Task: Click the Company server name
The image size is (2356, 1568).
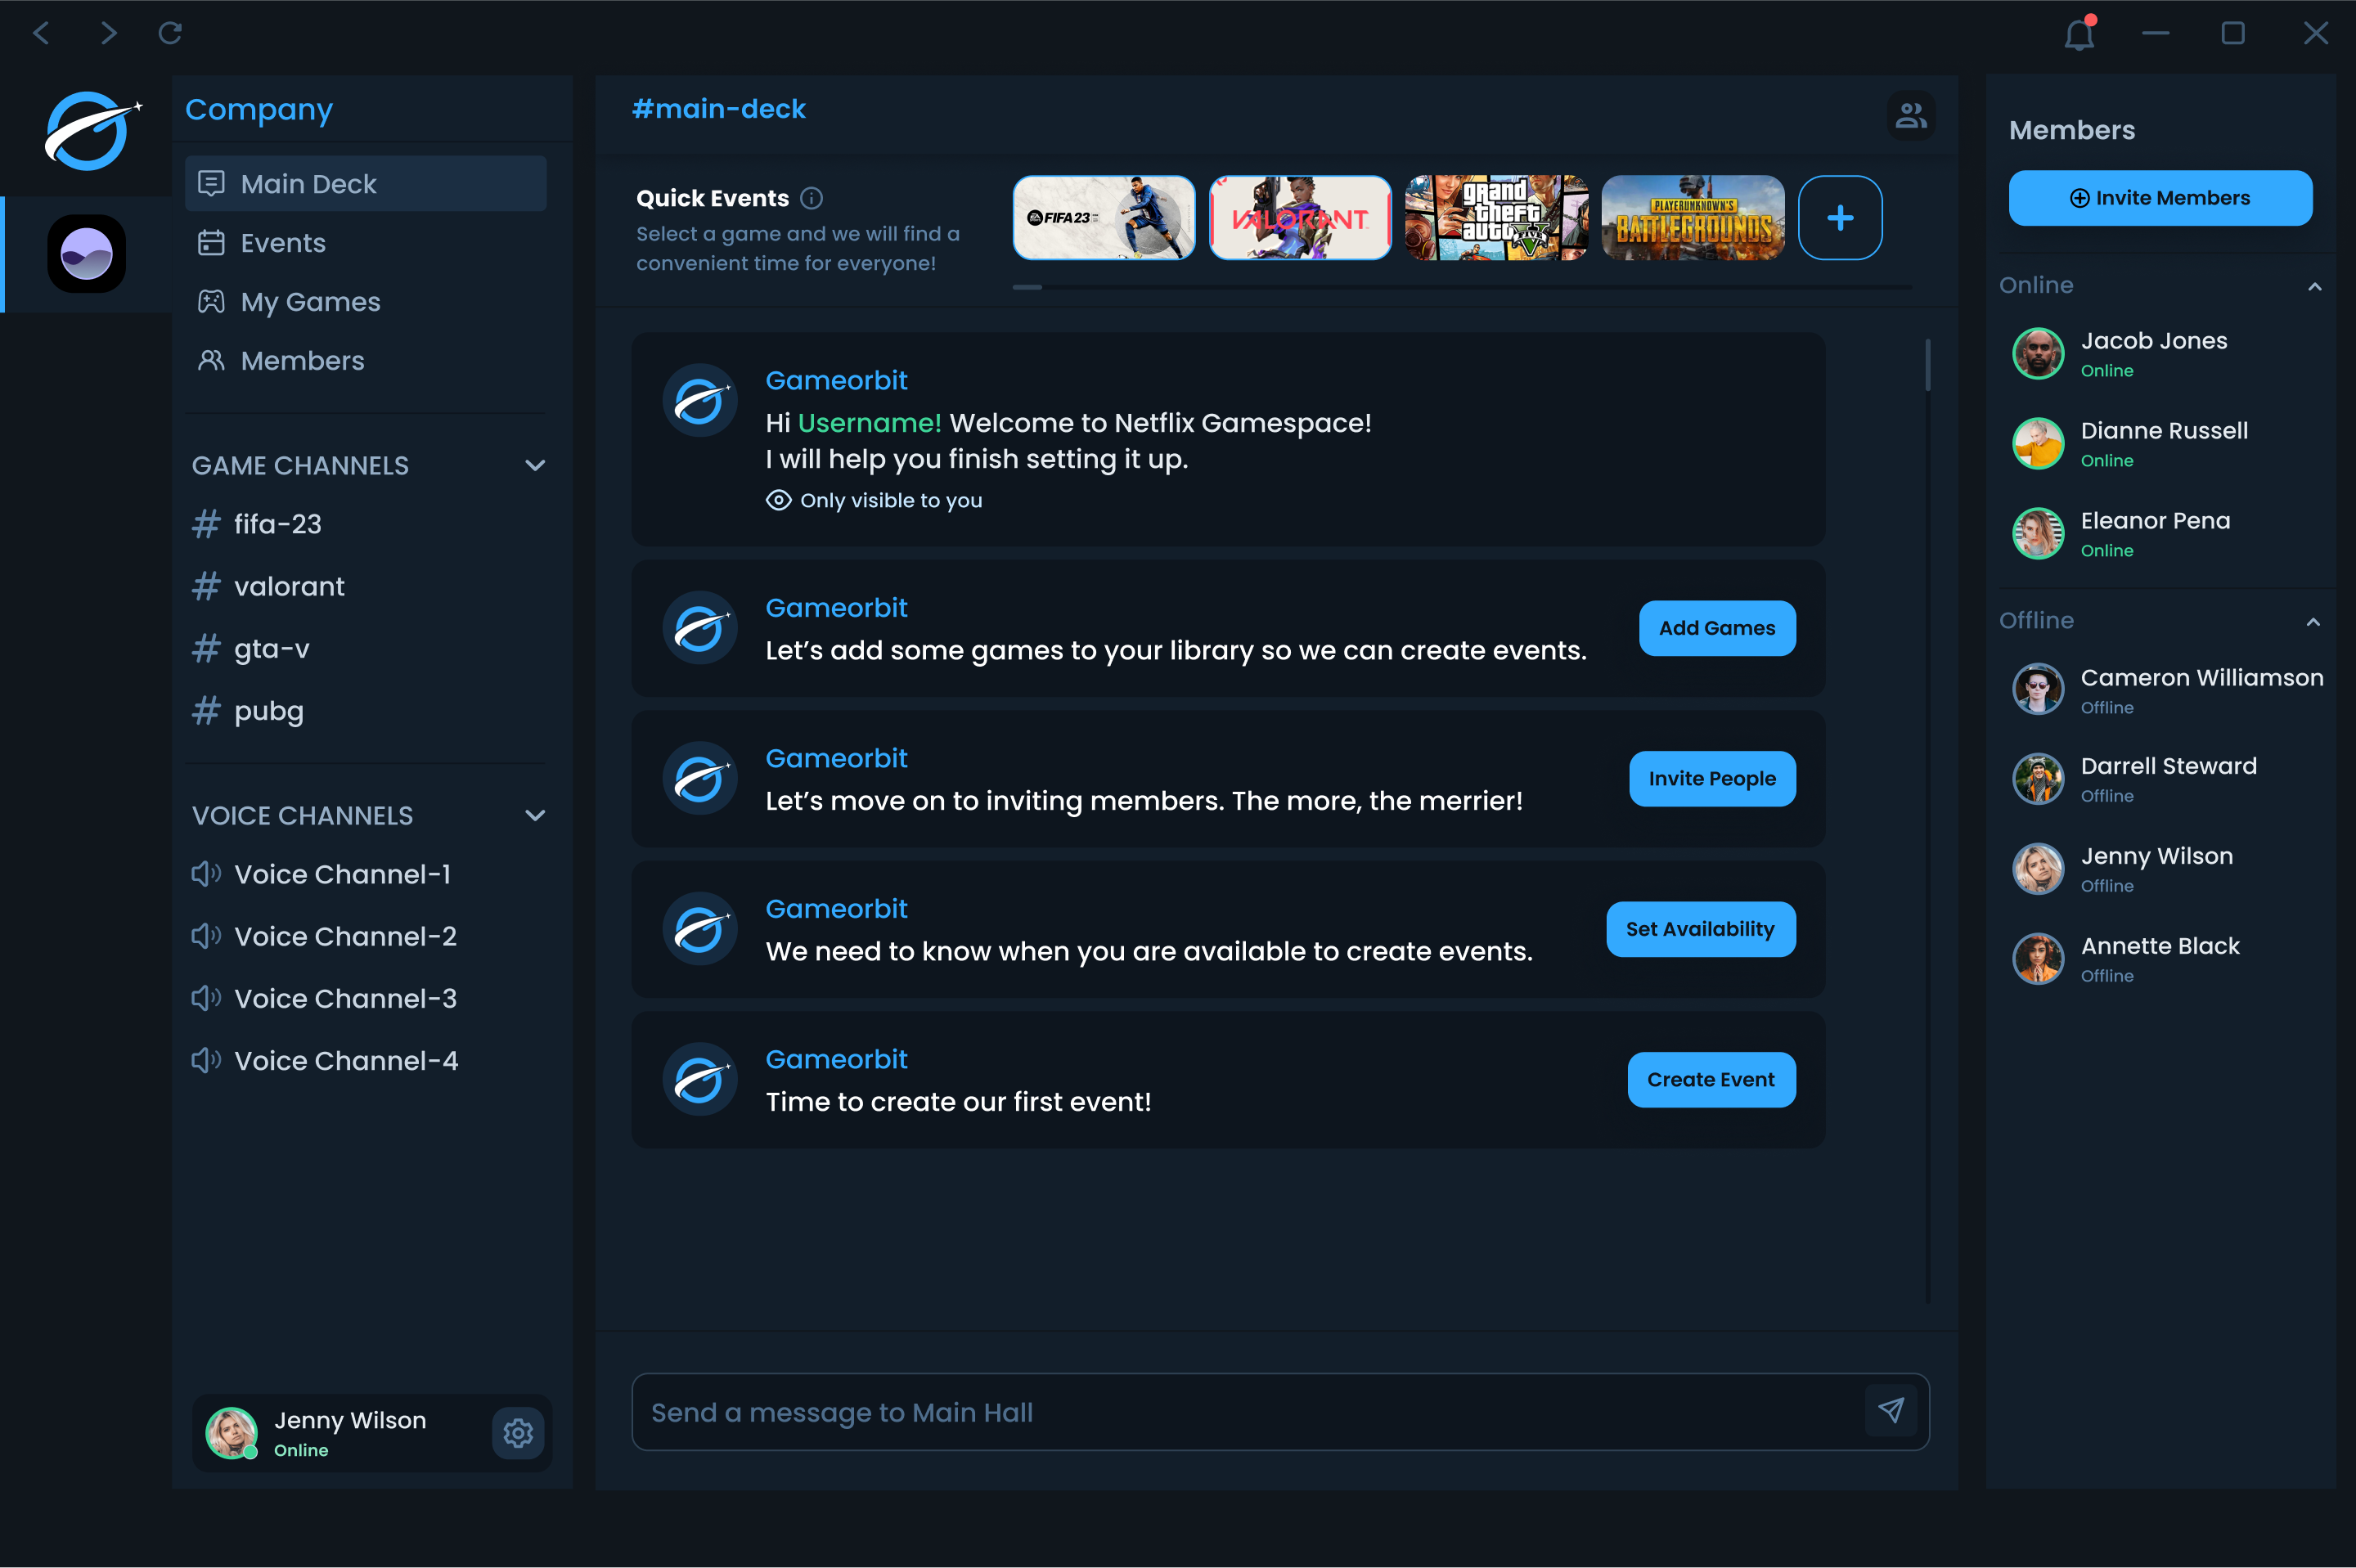Action: click(x=259, y=109)
